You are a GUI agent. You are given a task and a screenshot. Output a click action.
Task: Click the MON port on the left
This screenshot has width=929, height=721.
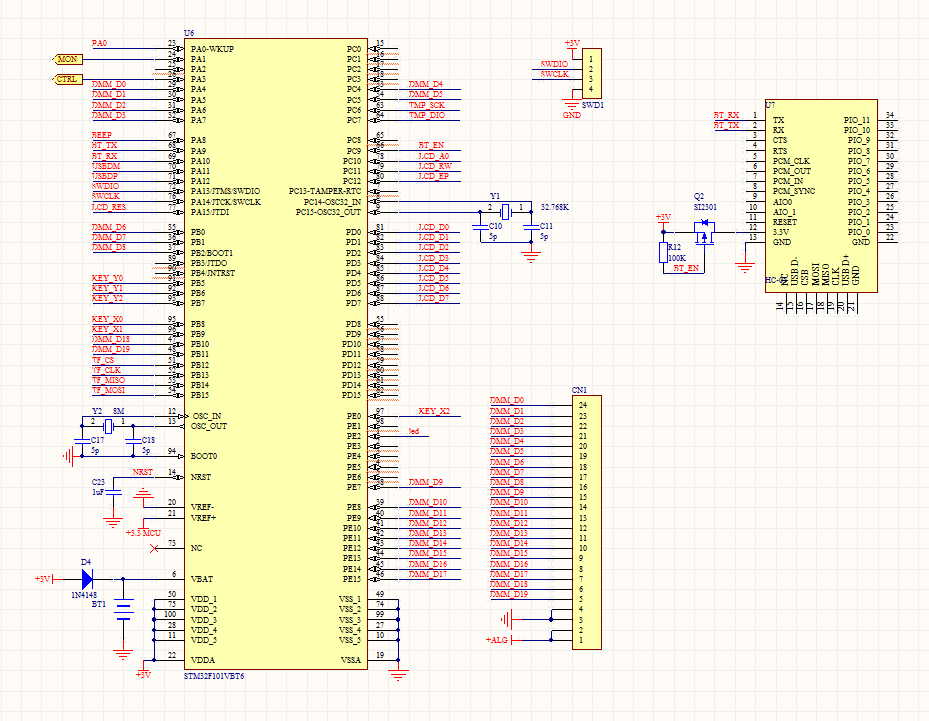point(66,60)
